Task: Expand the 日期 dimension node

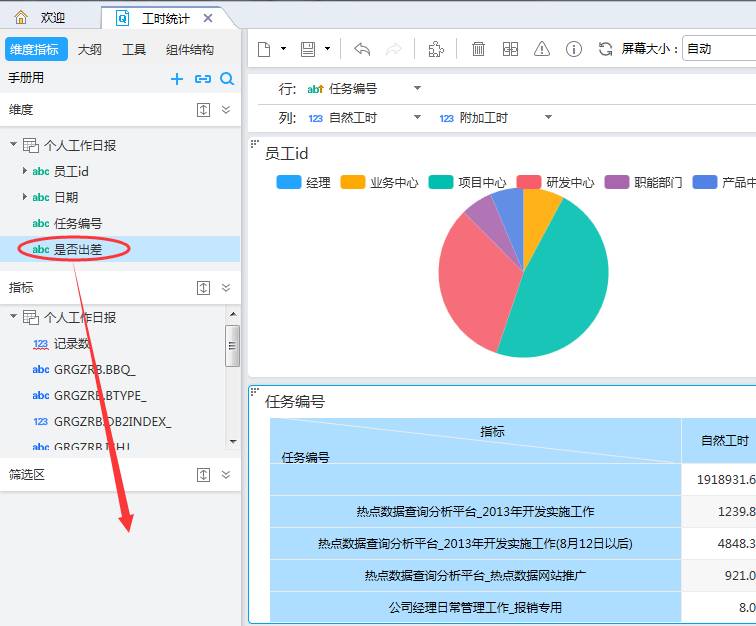Action: point(25,197)
